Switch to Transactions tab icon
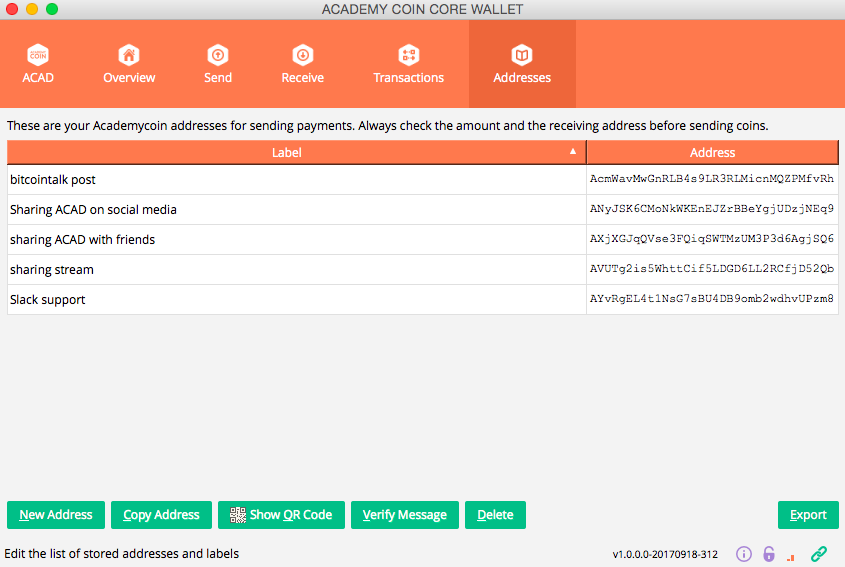Screen dimensions: 845x567 pyautogui.click(x=409, y=55)
